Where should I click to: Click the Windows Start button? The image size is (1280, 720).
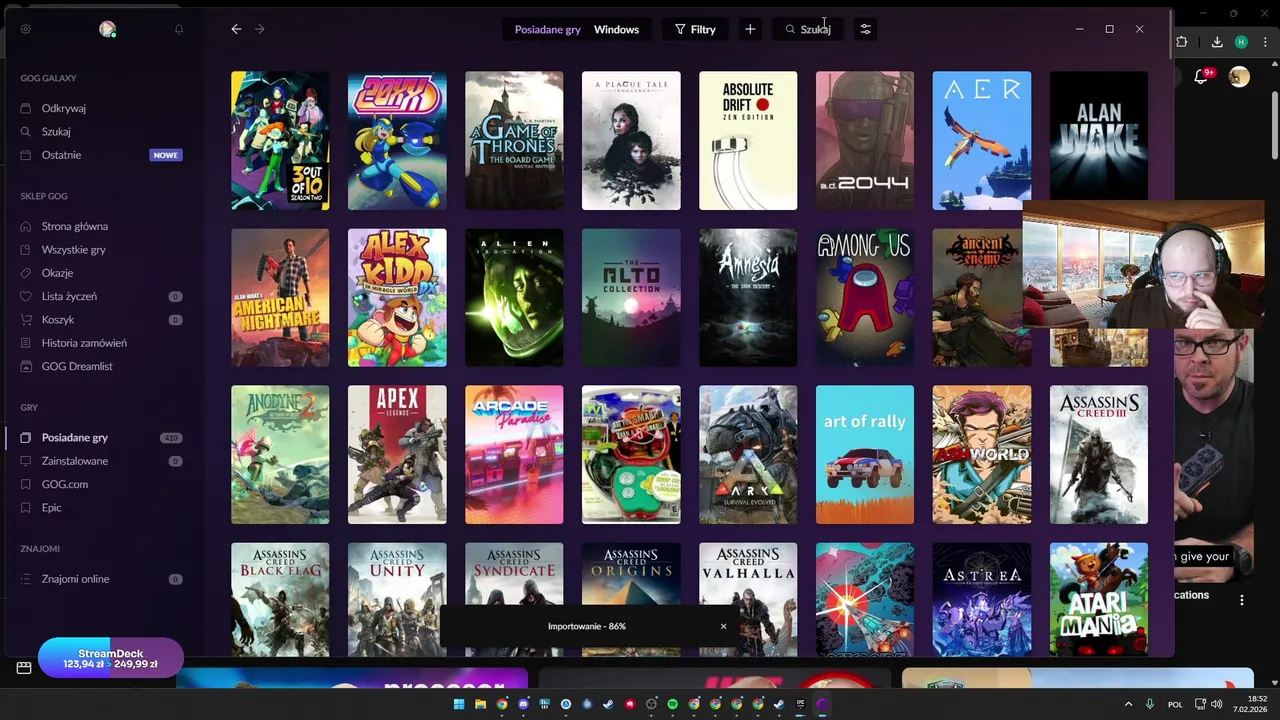click(459, 704)
